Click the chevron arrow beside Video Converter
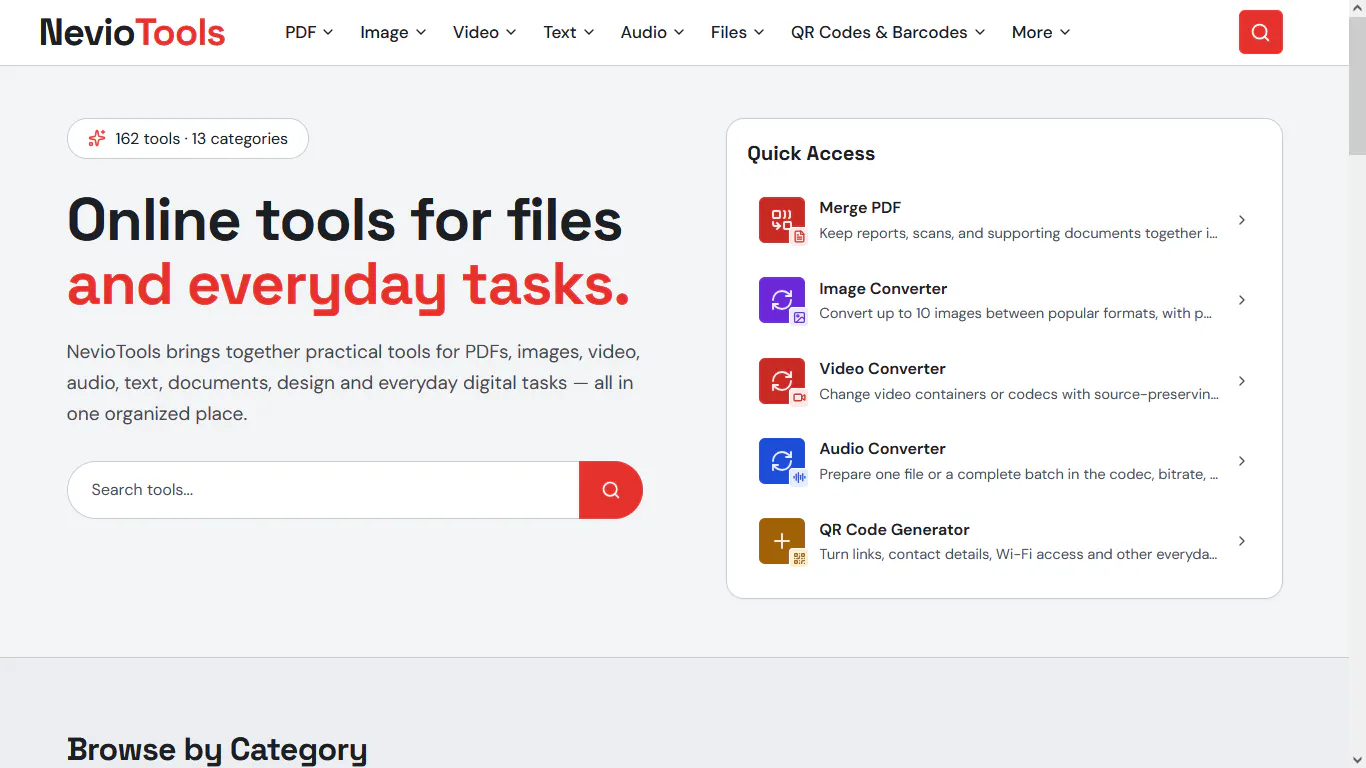 (1242, 381)
